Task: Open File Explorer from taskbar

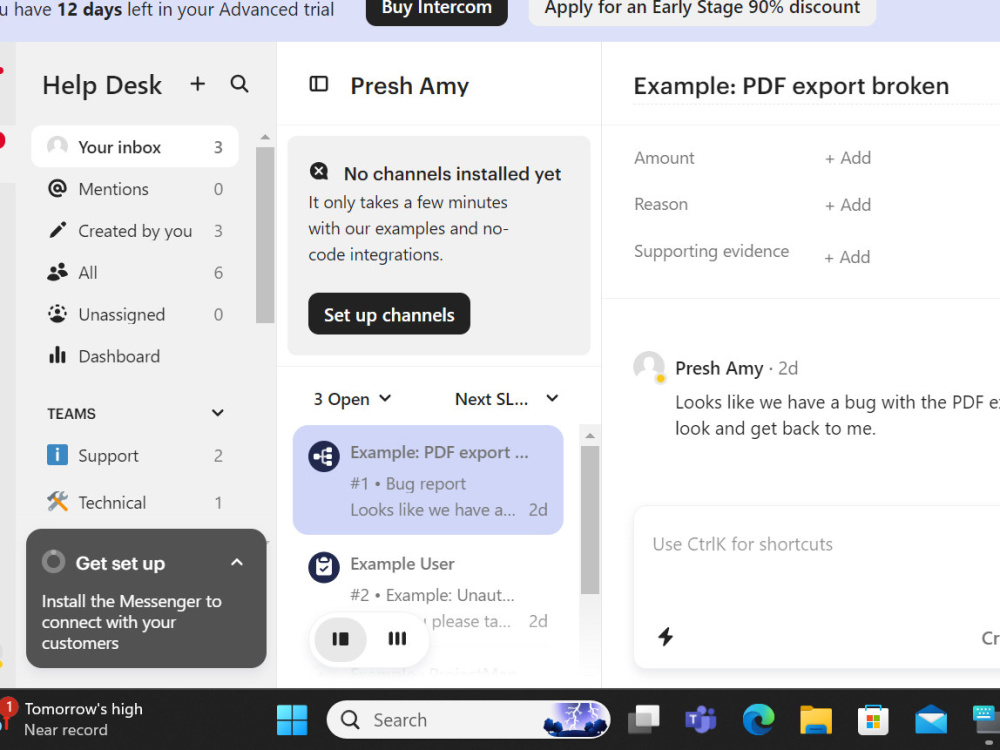Action: tap(816, 720)
